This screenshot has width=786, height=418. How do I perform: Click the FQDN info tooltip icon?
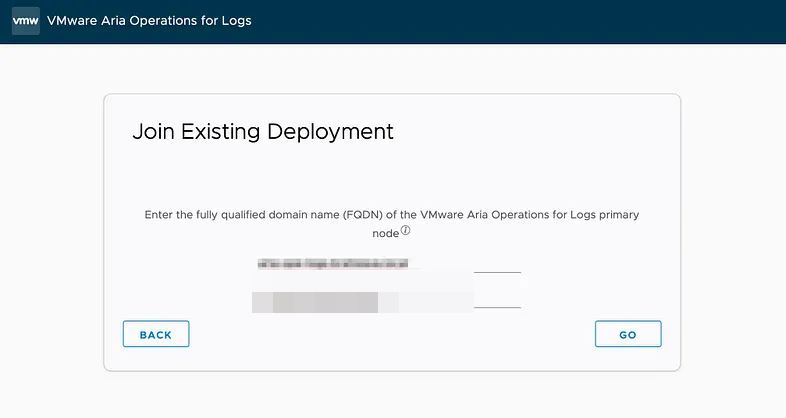click(406, 231)
